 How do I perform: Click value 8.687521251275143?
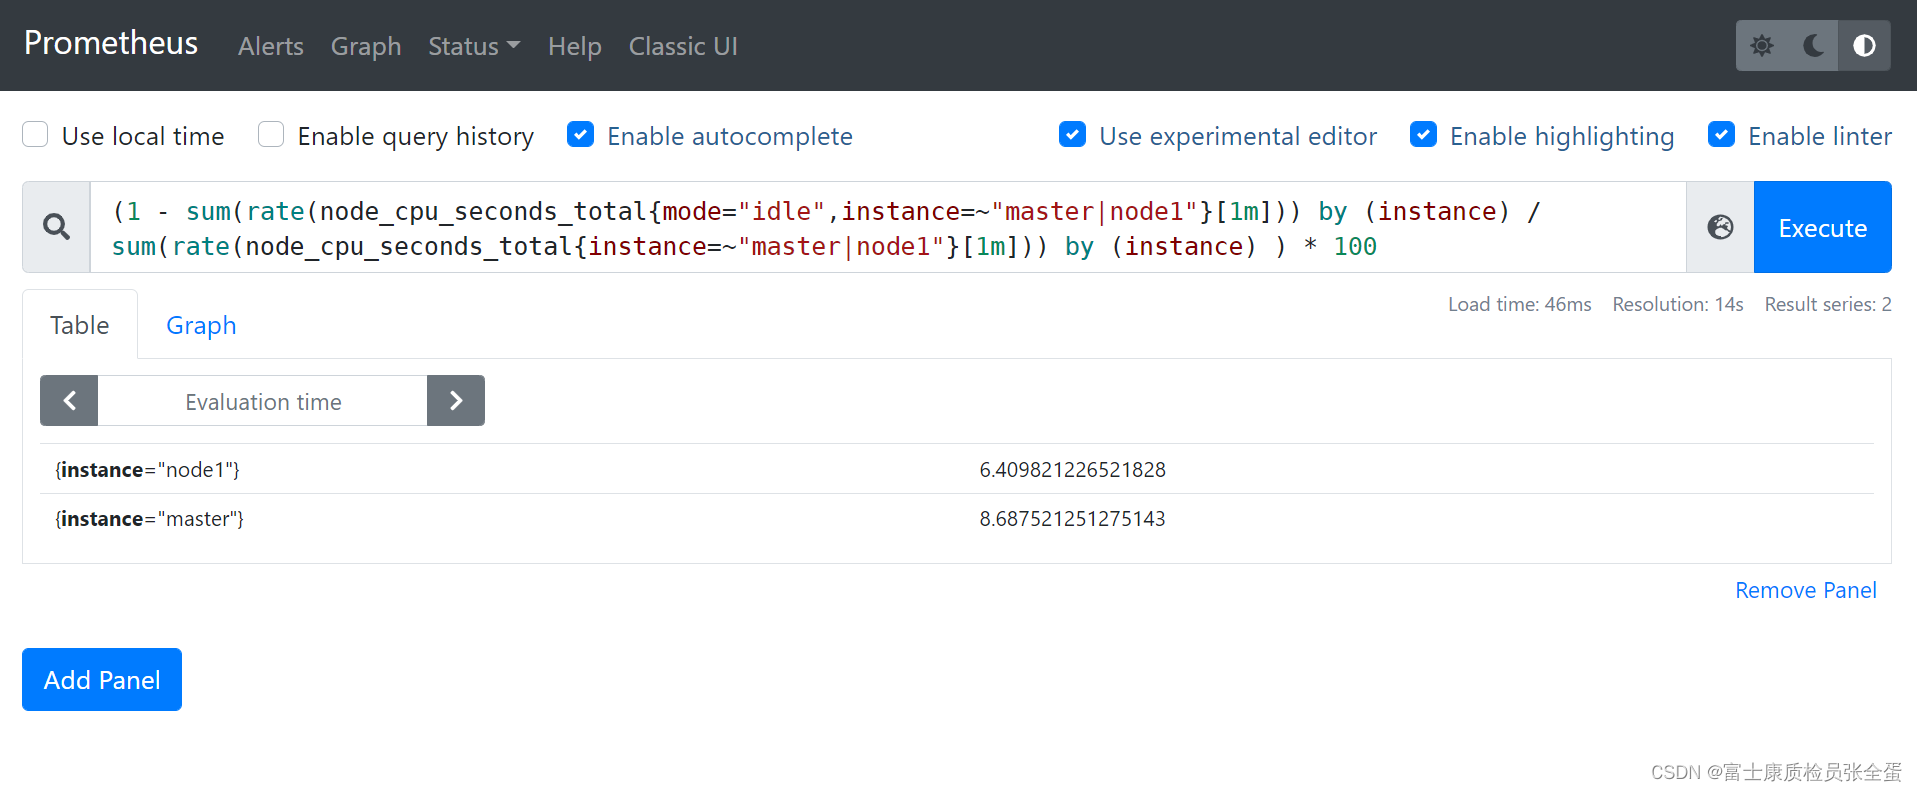point(1072,519)
